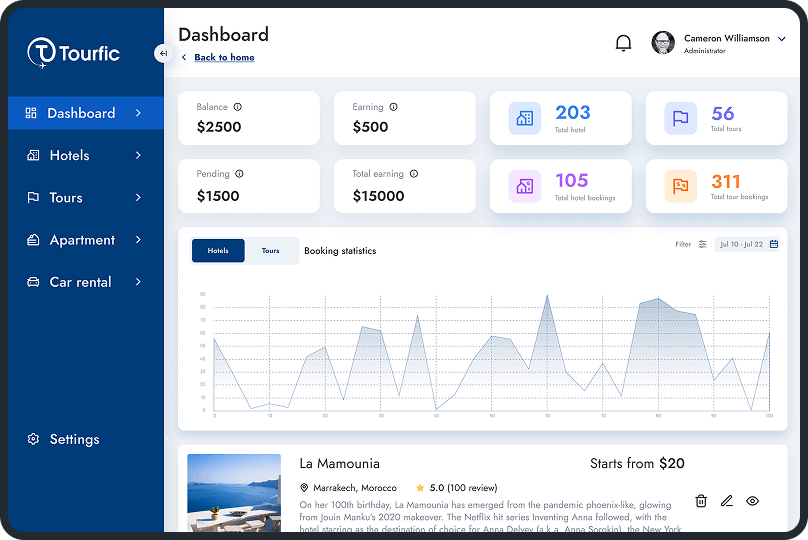Open Settings in the sidebar
Screen dimensions: 808x540
coord(74,439)
